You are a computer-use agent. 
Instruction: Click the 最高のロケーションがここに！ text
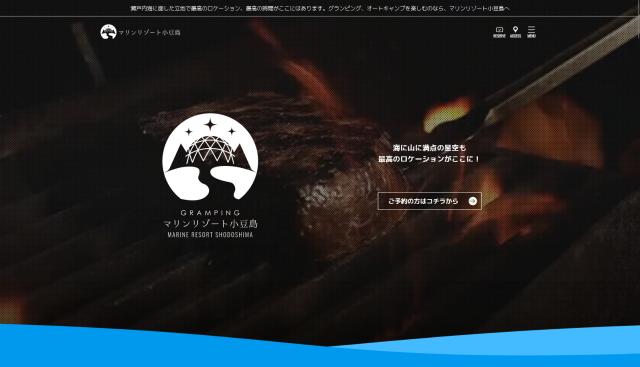[429, 159]
